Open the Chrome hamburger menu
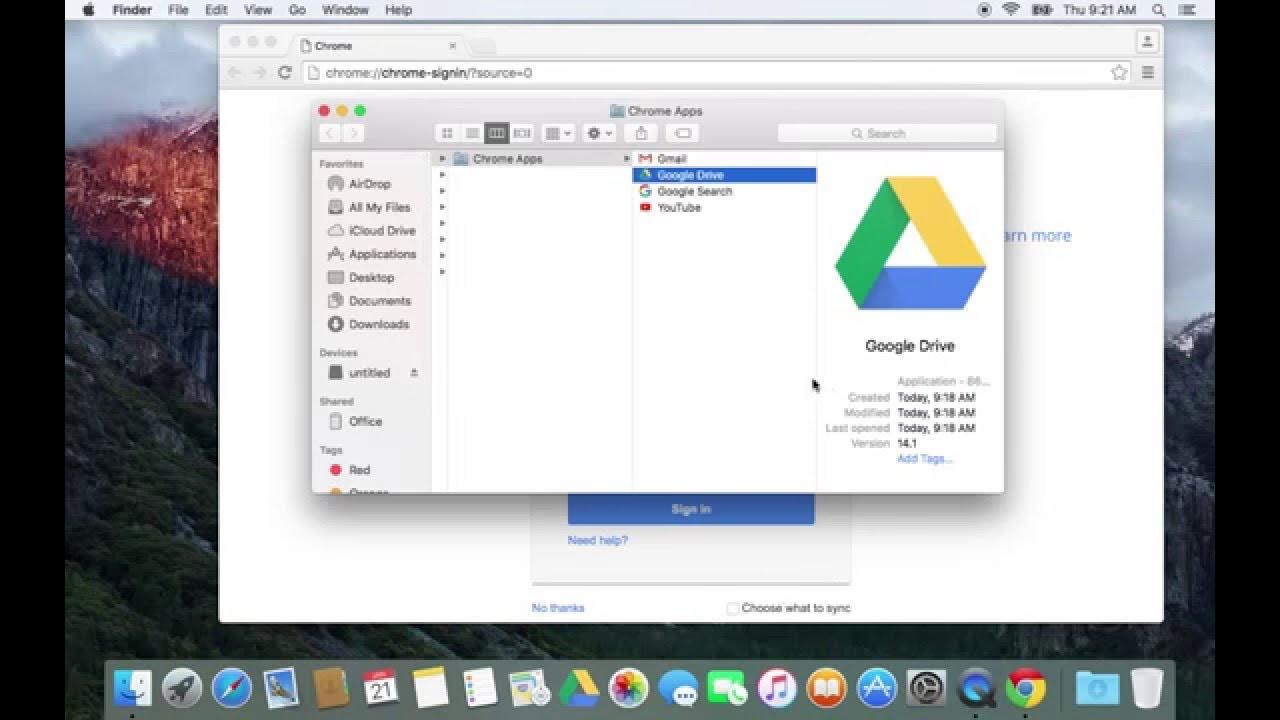Viewport: 1280px width, 720px height. tap(1148, 73)
